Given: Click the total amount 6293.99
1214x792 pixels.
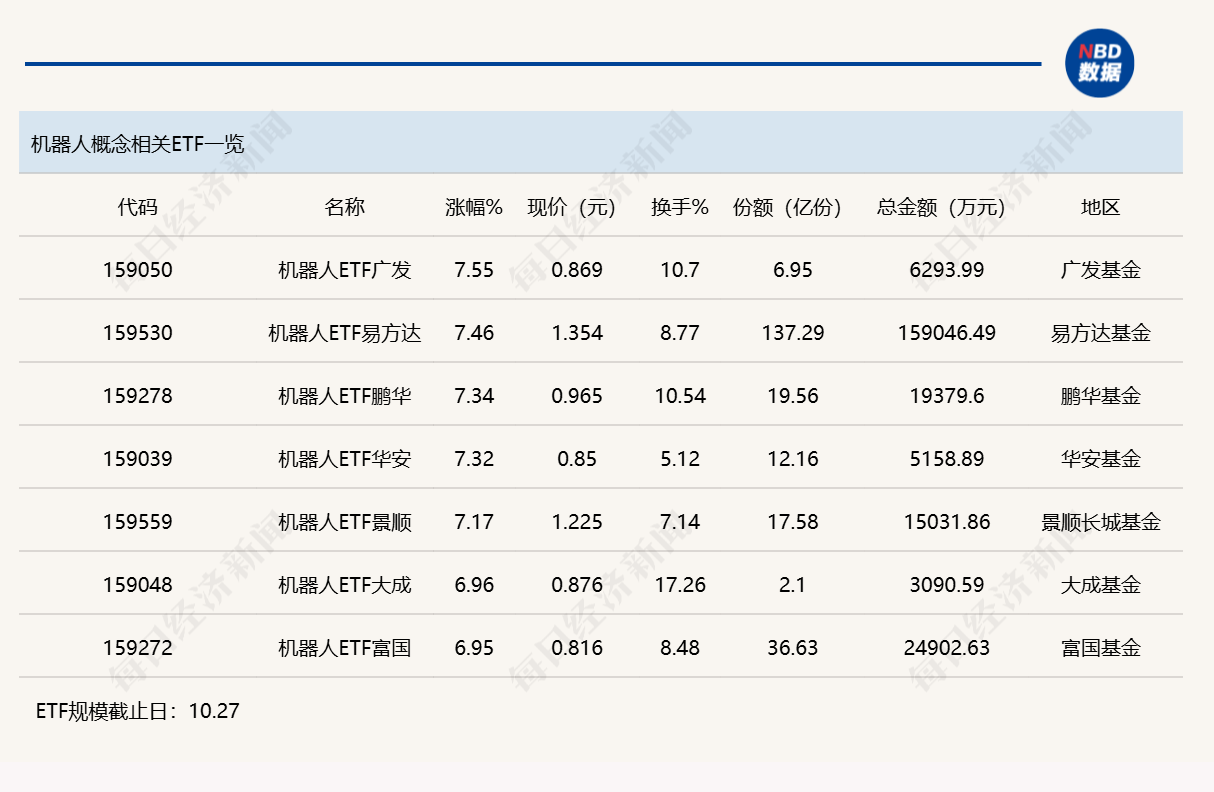Looking at the screenshot, I should click(947, 270).
